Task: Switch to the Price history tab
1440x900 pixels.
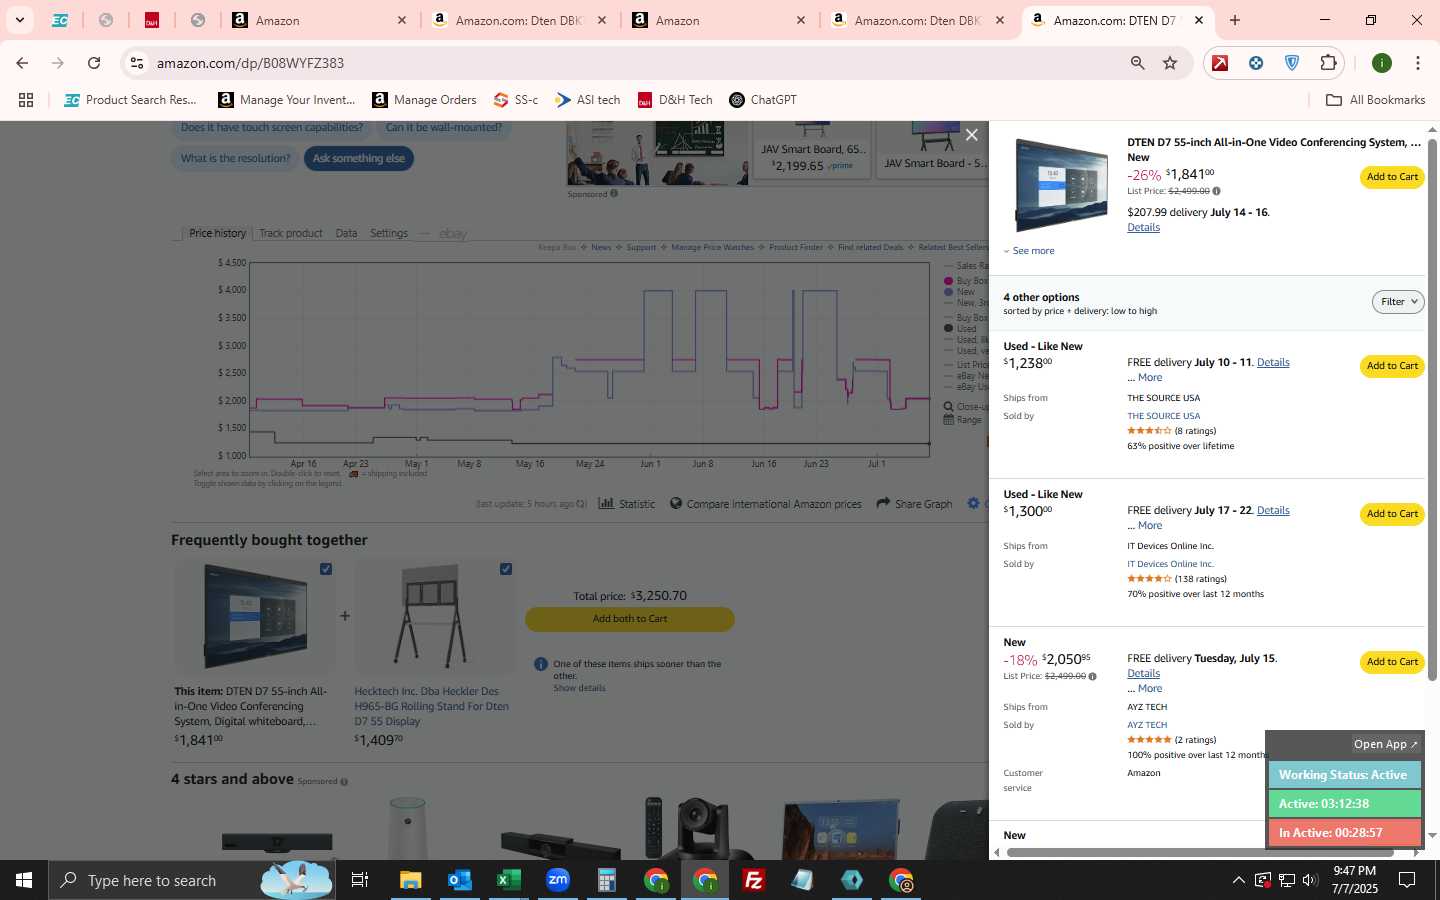Action: pos(217,233)
